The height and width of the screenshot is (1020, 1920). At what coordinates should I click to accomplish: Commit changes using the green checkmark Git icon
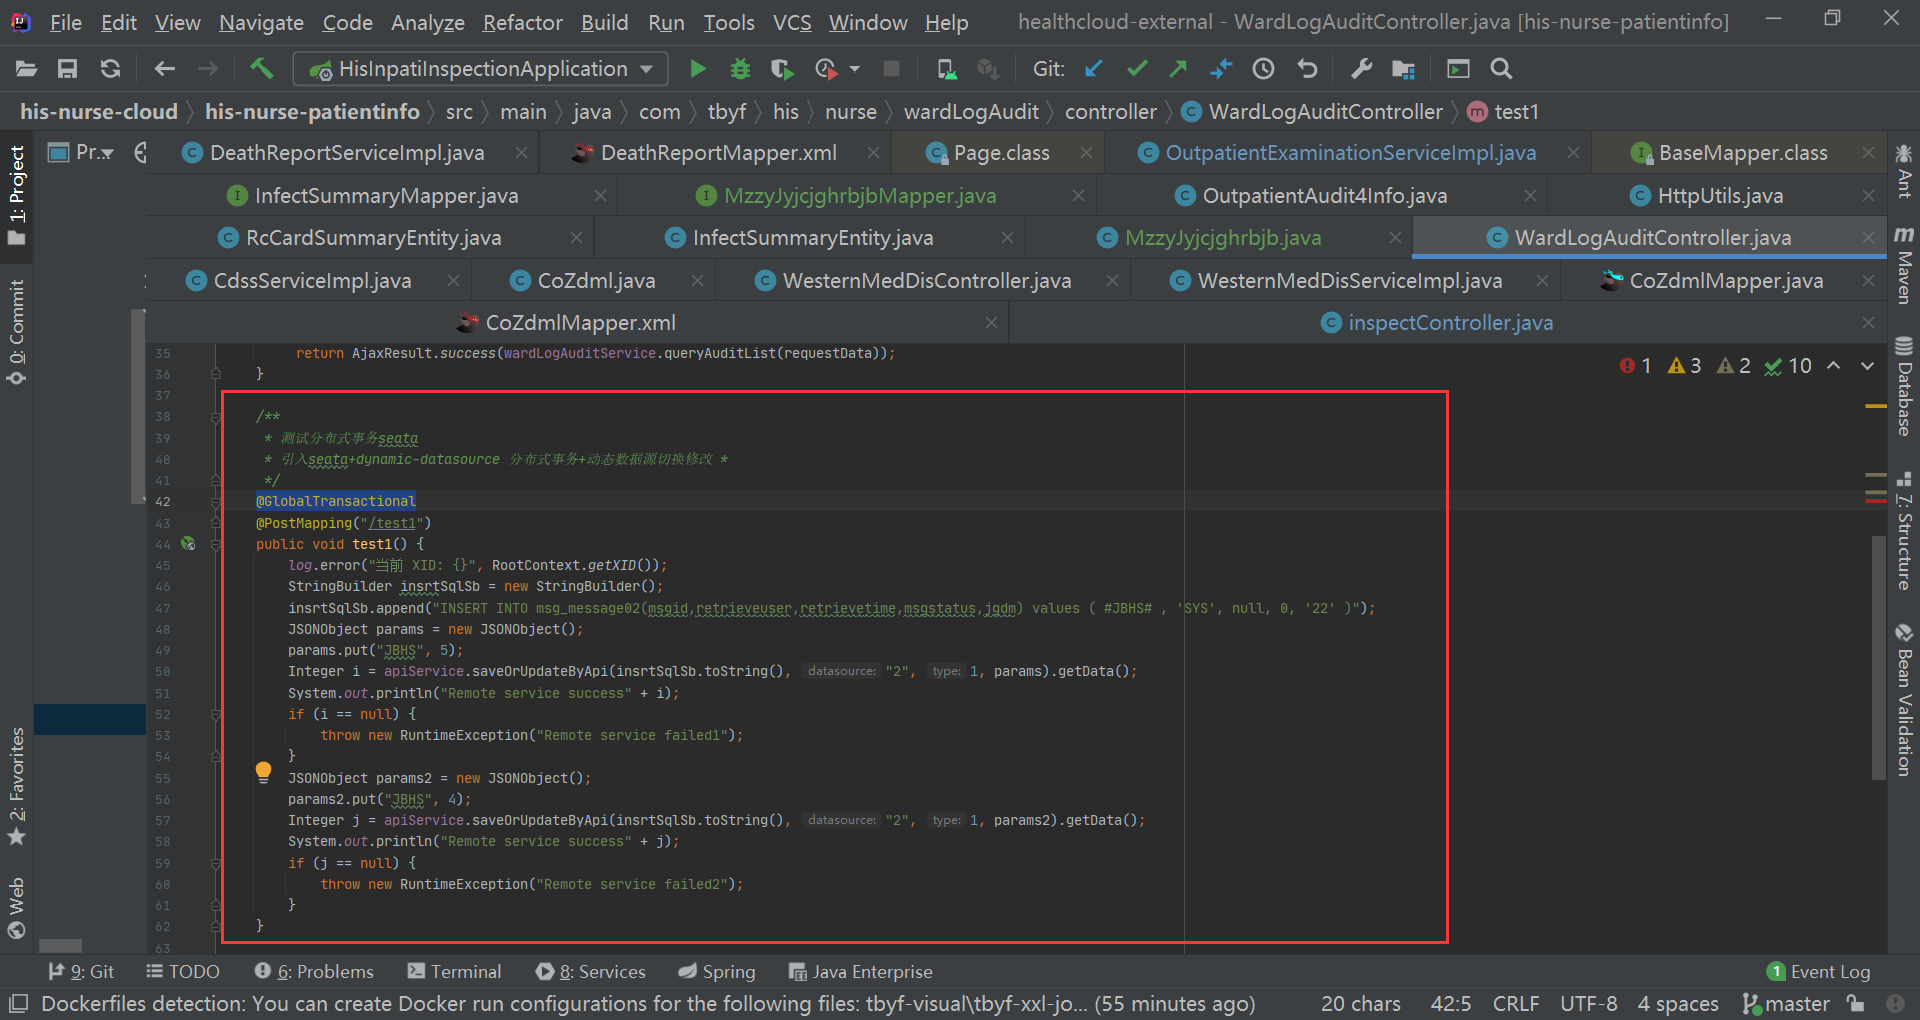pyautogui.click(x=1136, y=68)
